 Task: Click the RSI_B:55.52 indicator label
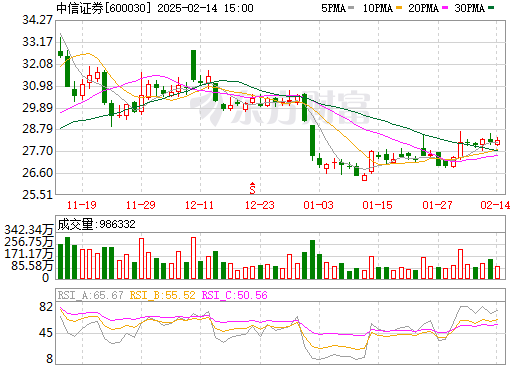pyautogui.click(x=162, y=295)
